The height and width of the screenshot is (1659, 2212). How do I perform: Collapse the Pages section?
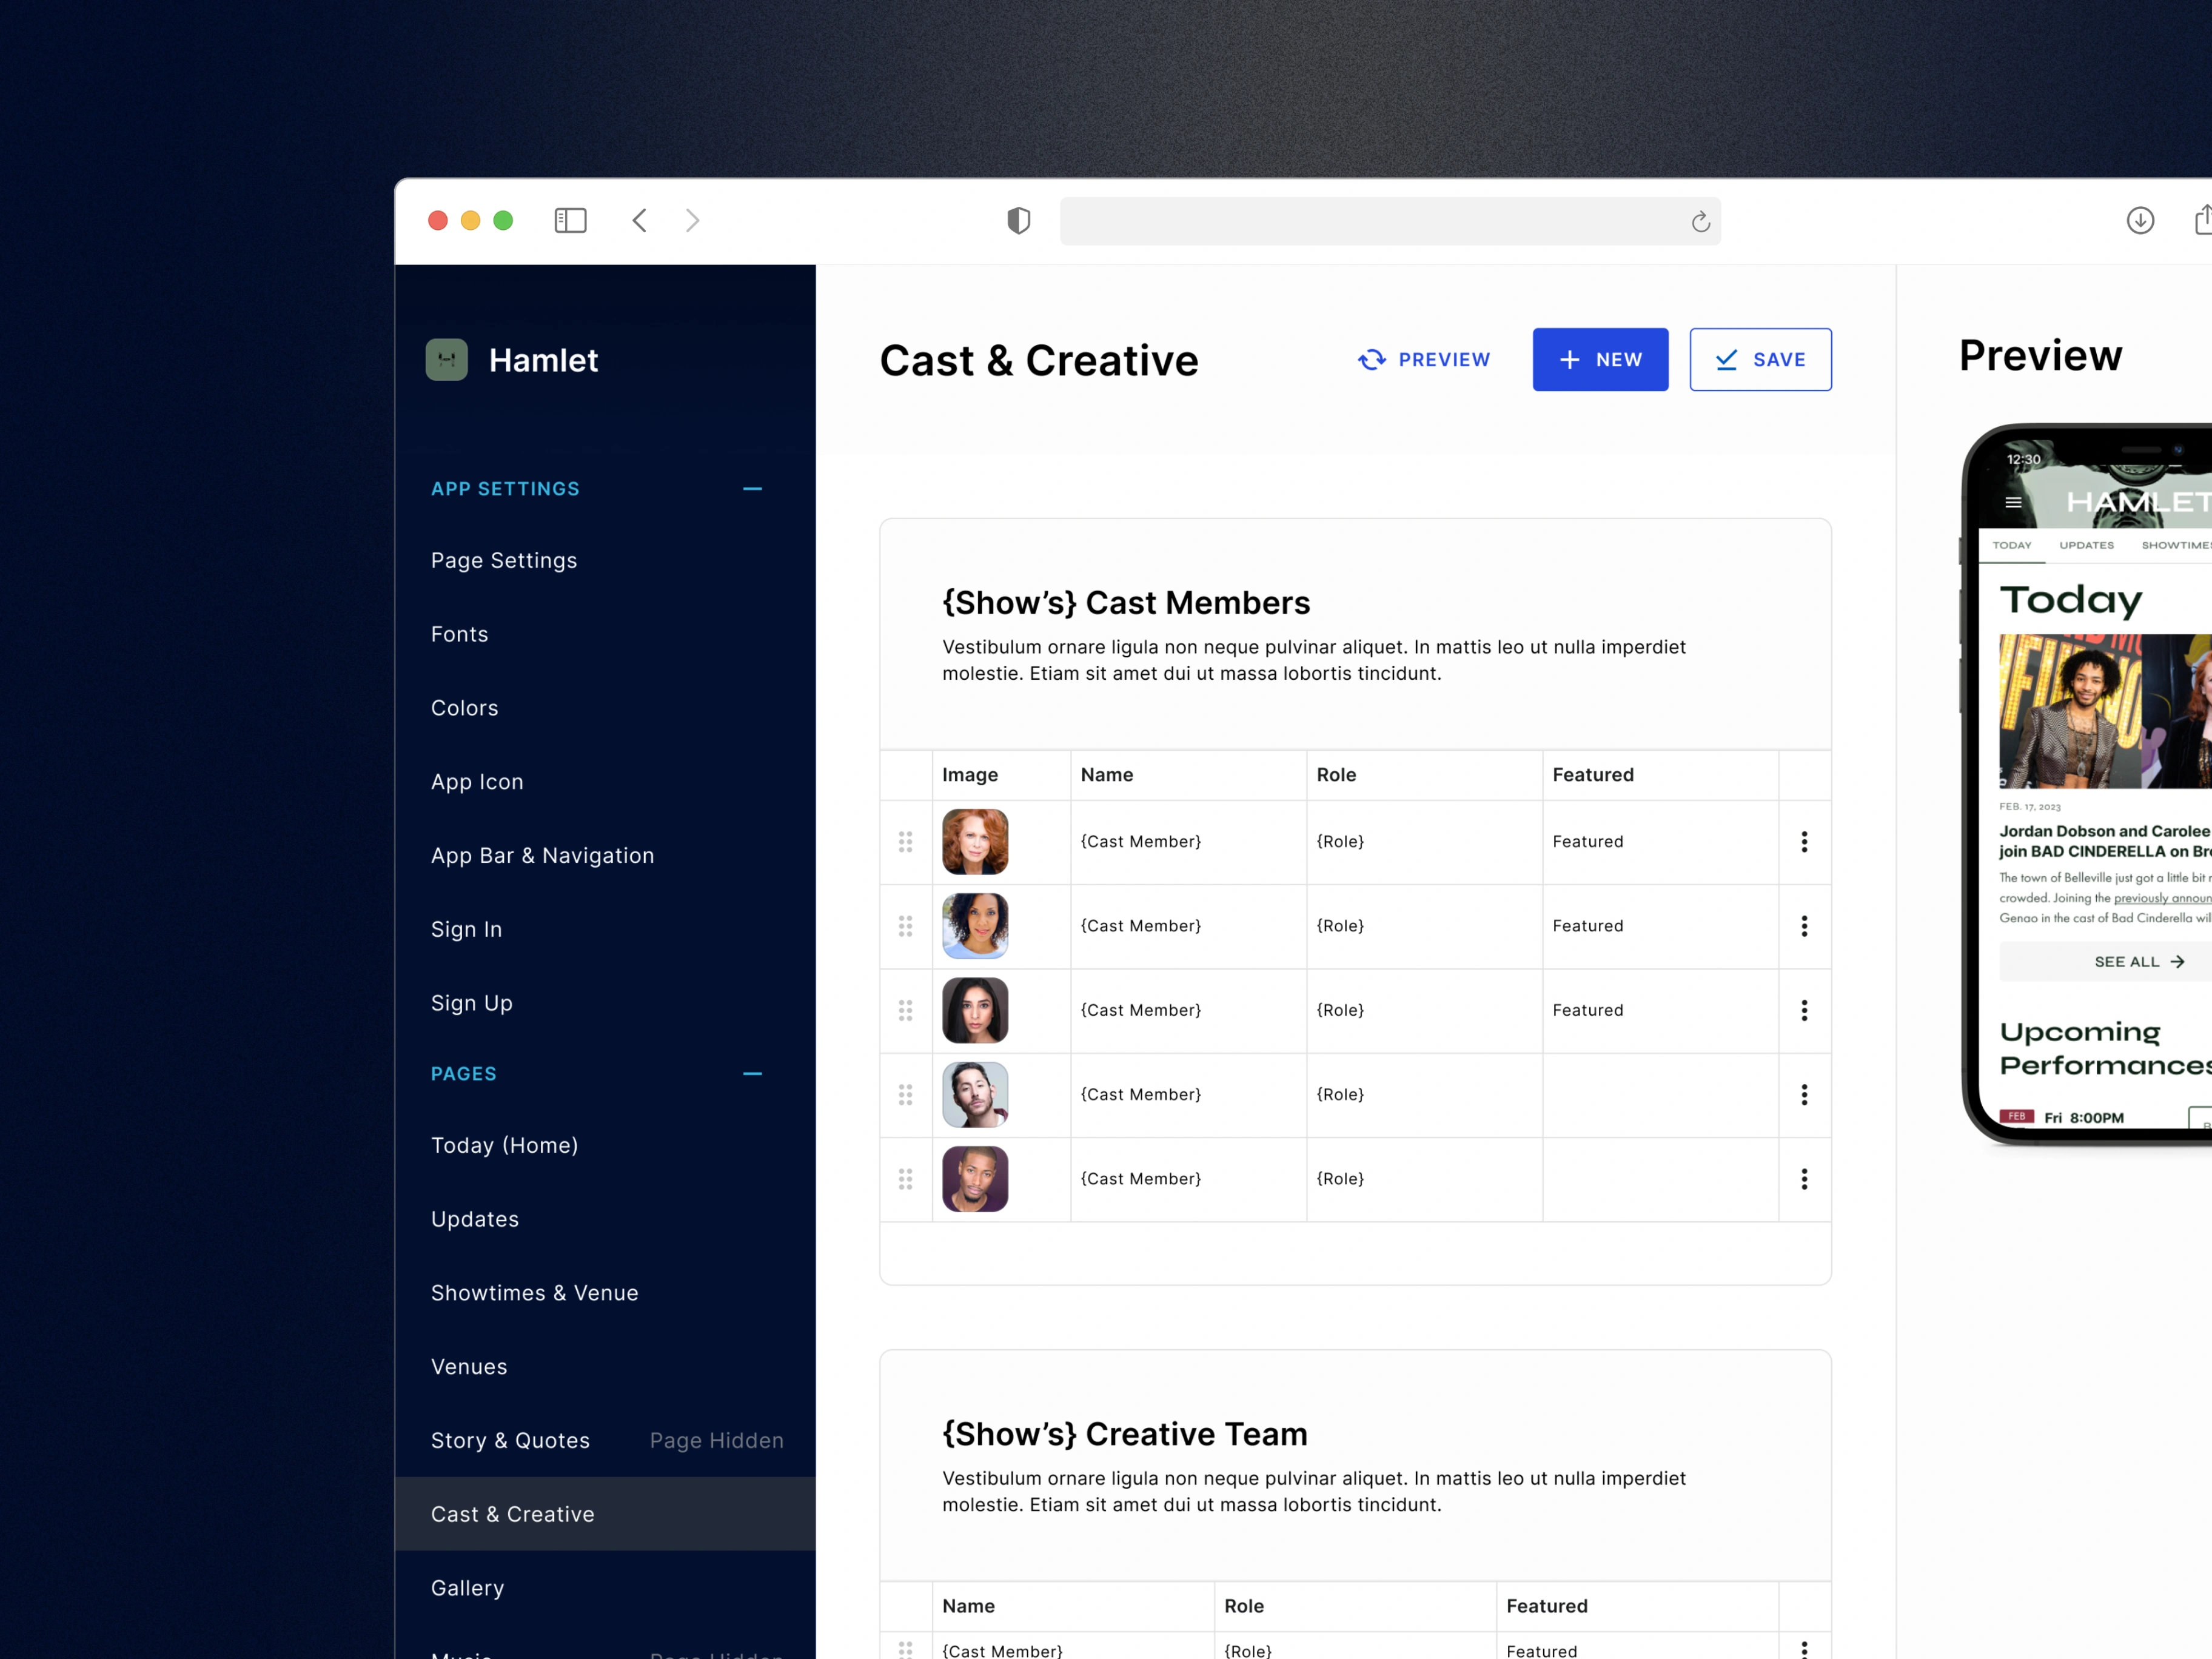point(752,1074)
